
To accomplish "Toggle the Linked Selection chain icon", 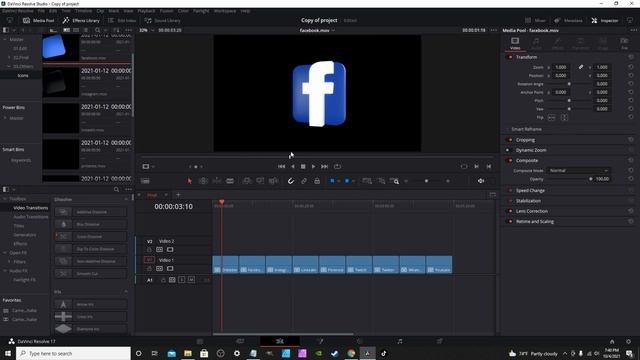I will point(304,181).
